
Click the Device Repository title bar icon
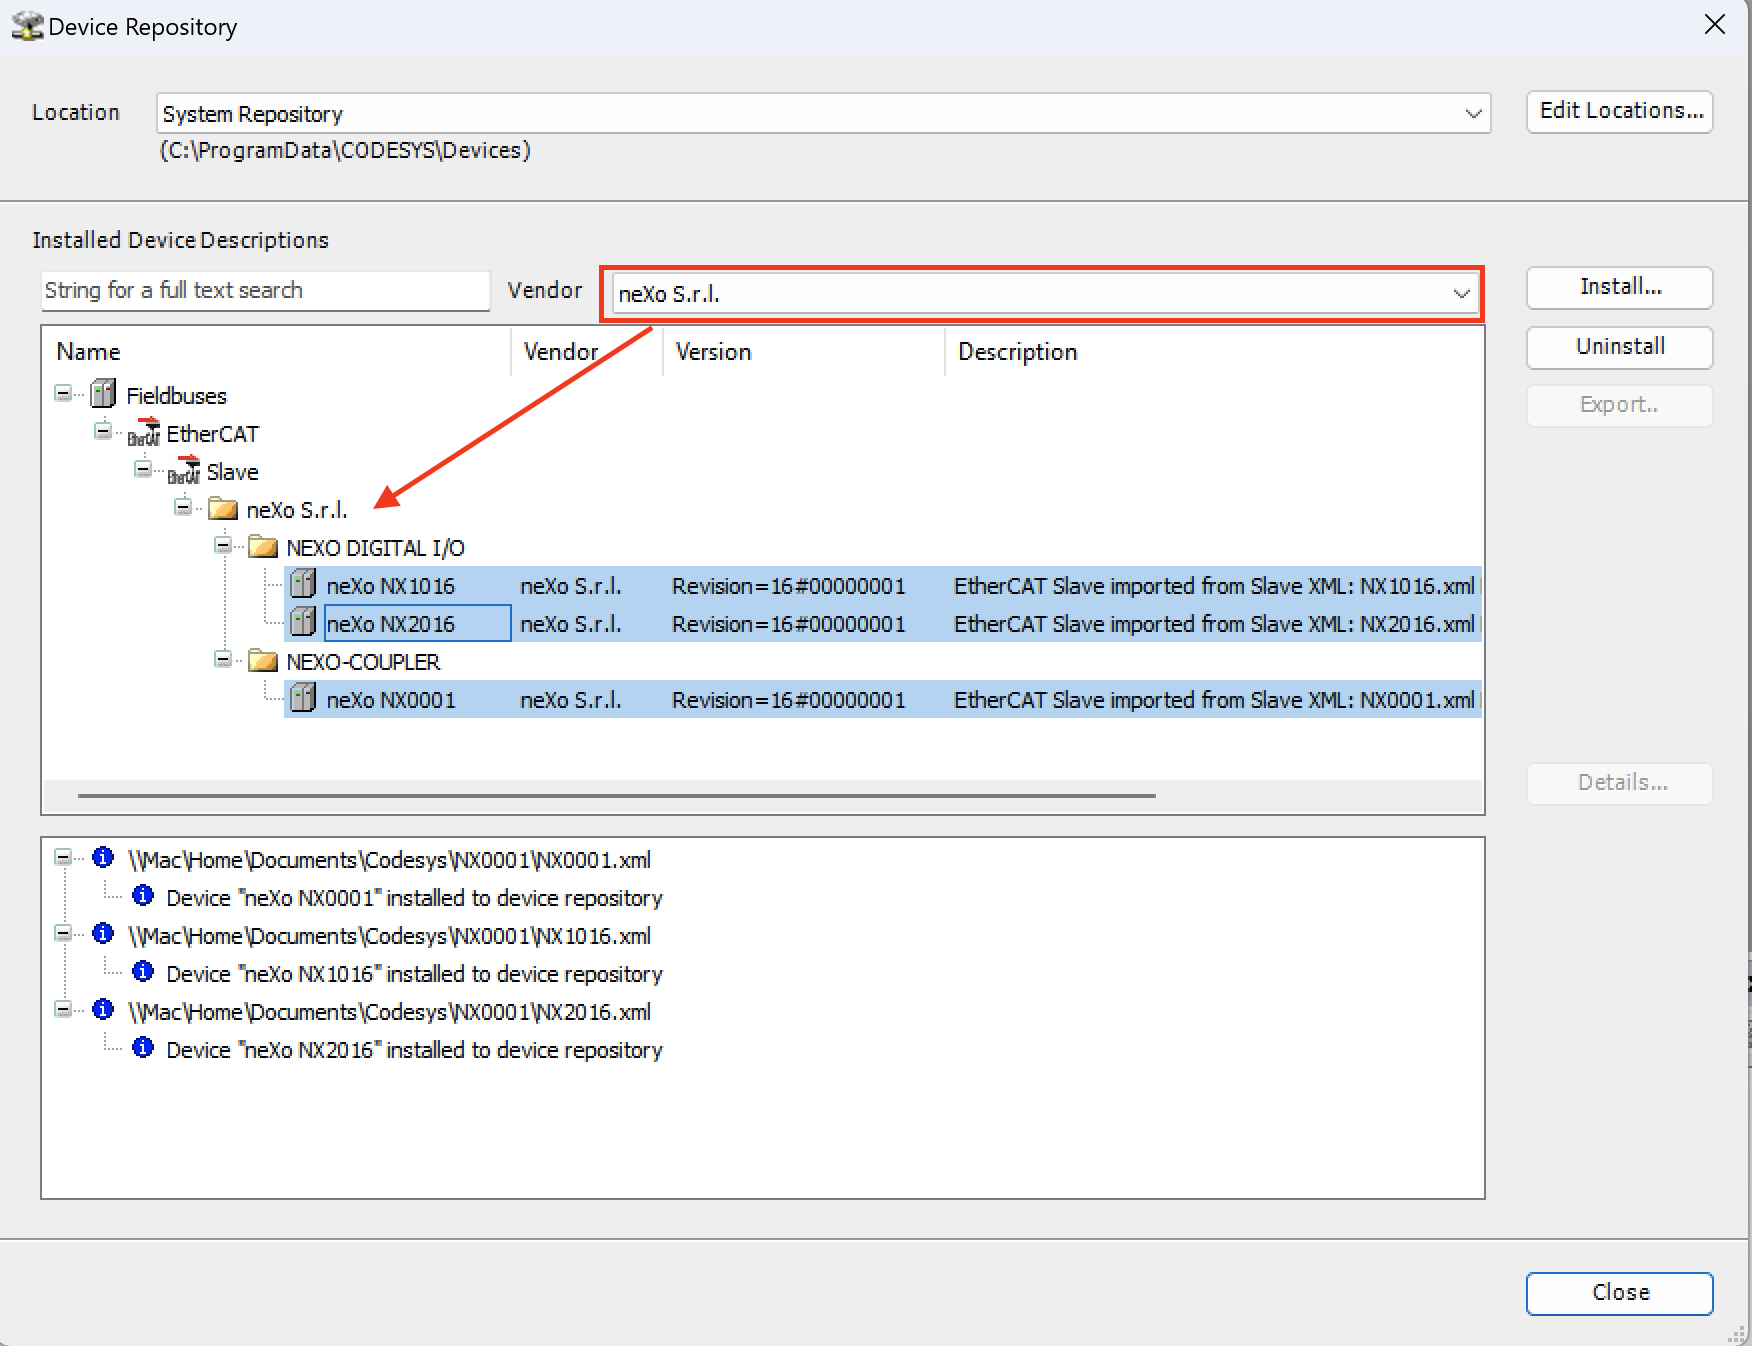(27, 26)
